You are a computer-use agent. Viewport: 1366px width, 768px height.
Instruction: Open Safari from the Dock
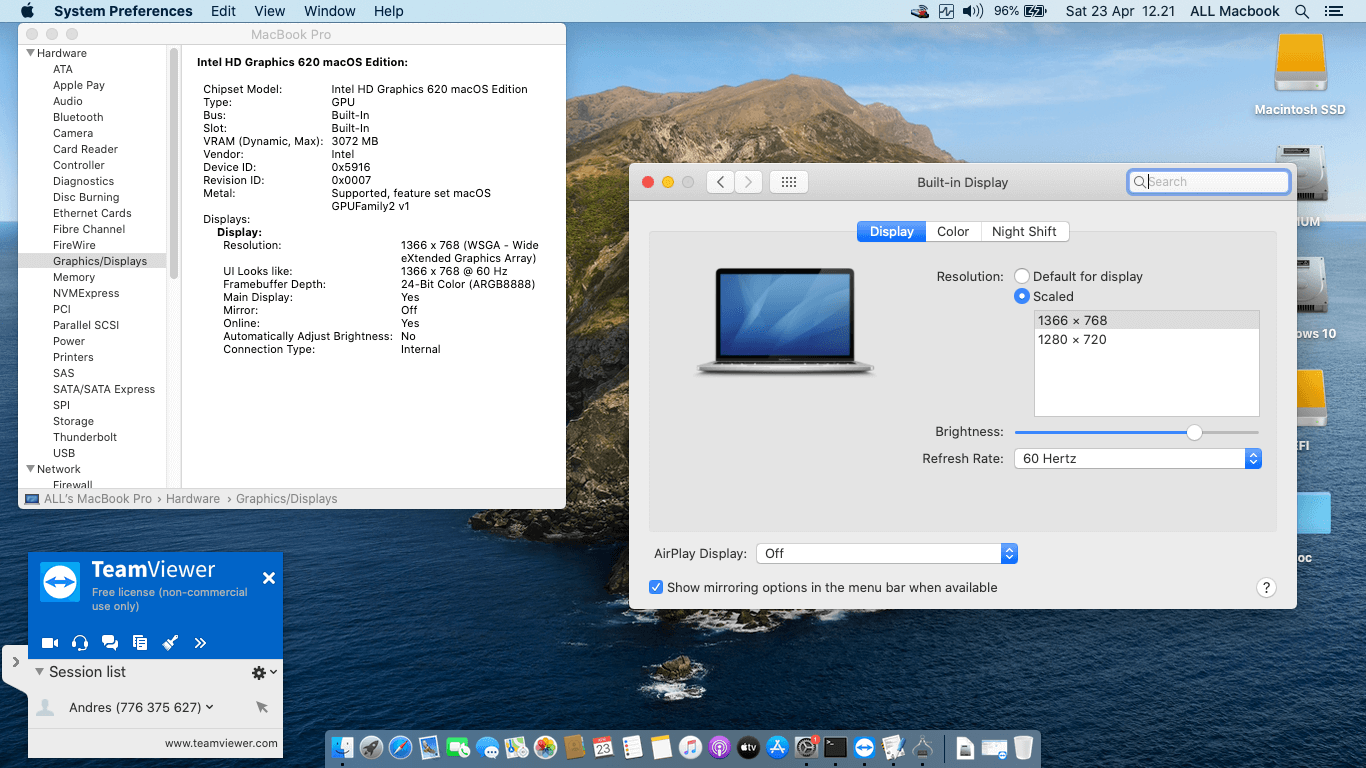(401, 747)
